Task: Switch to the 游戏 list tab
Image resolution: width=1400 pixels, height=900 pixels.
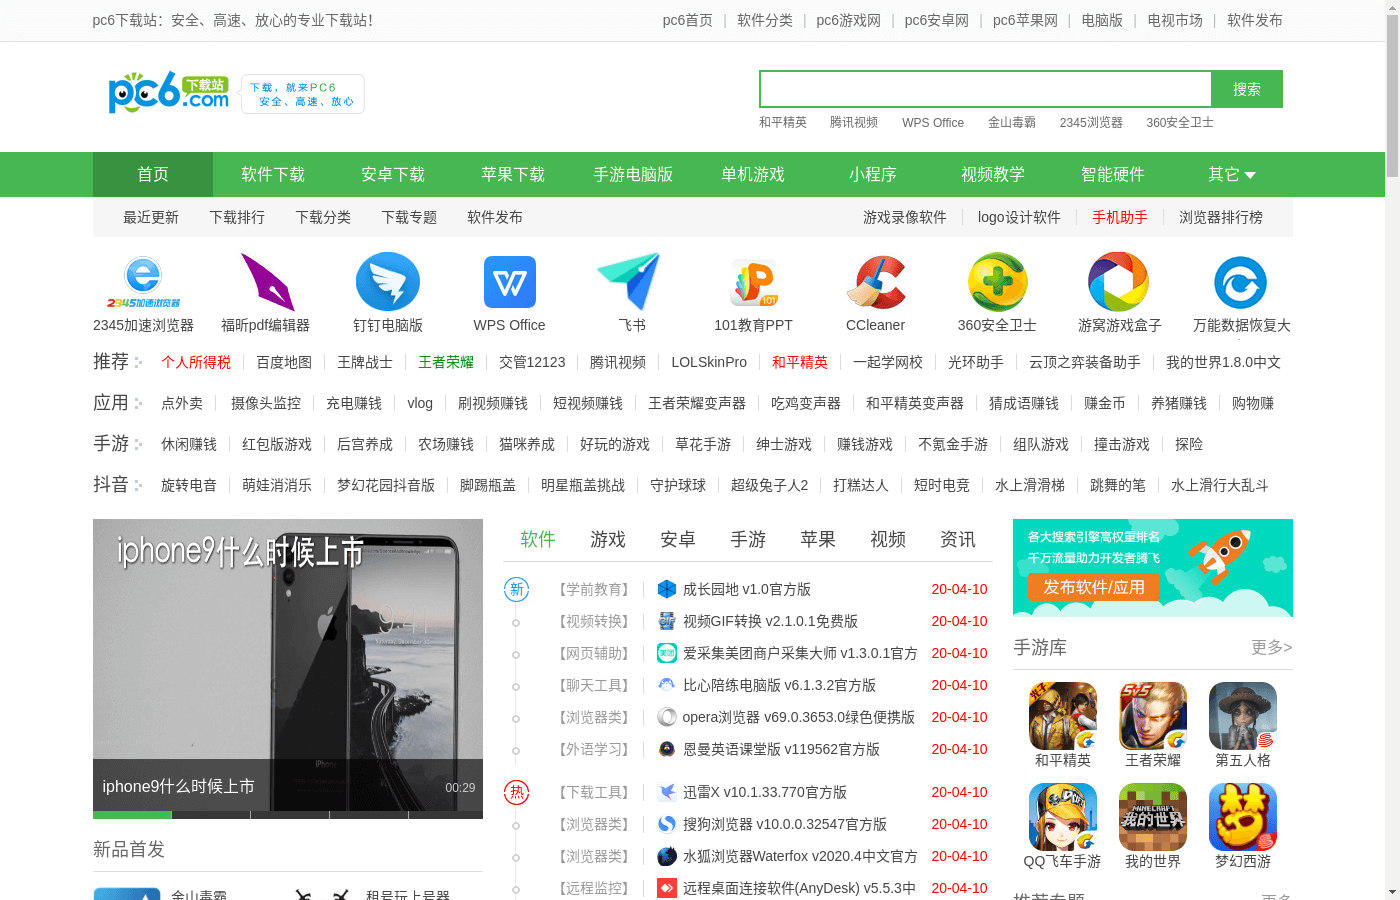Action: point(608,540)
